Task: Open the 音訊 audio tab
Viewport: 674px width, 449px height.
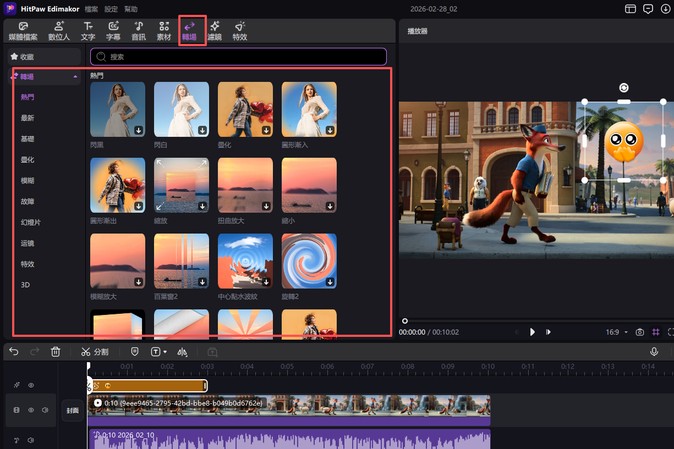Action: 138,31
